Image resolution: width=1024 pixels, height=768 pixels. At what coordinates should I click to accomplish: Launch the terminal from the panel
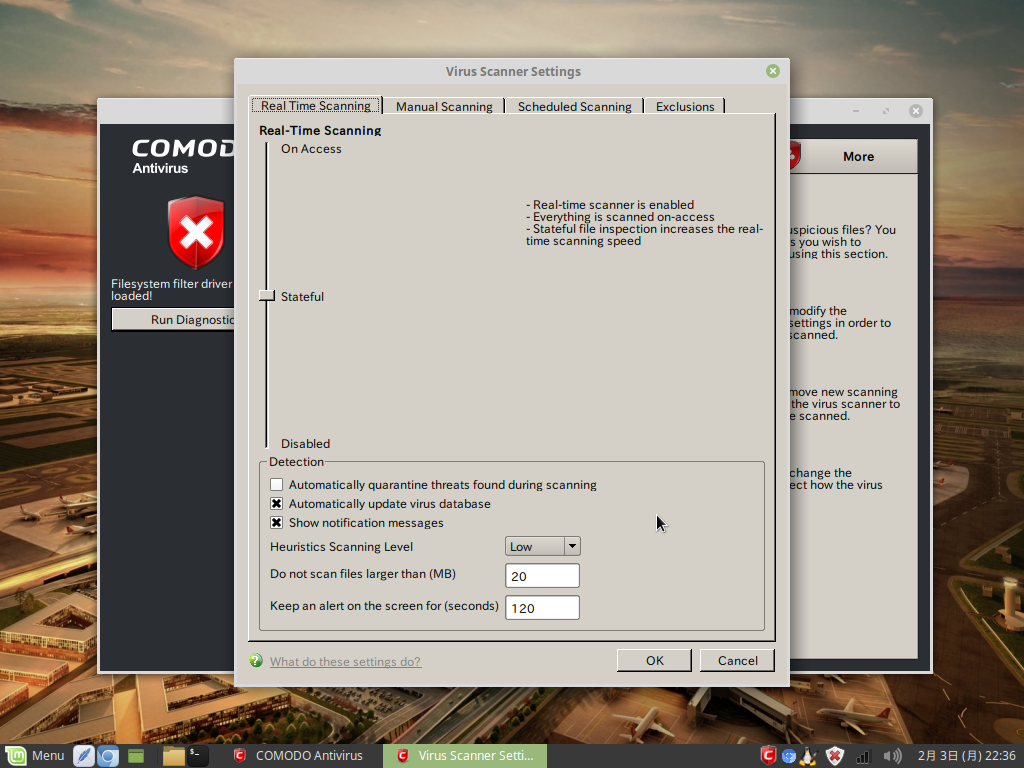point(198,756)
